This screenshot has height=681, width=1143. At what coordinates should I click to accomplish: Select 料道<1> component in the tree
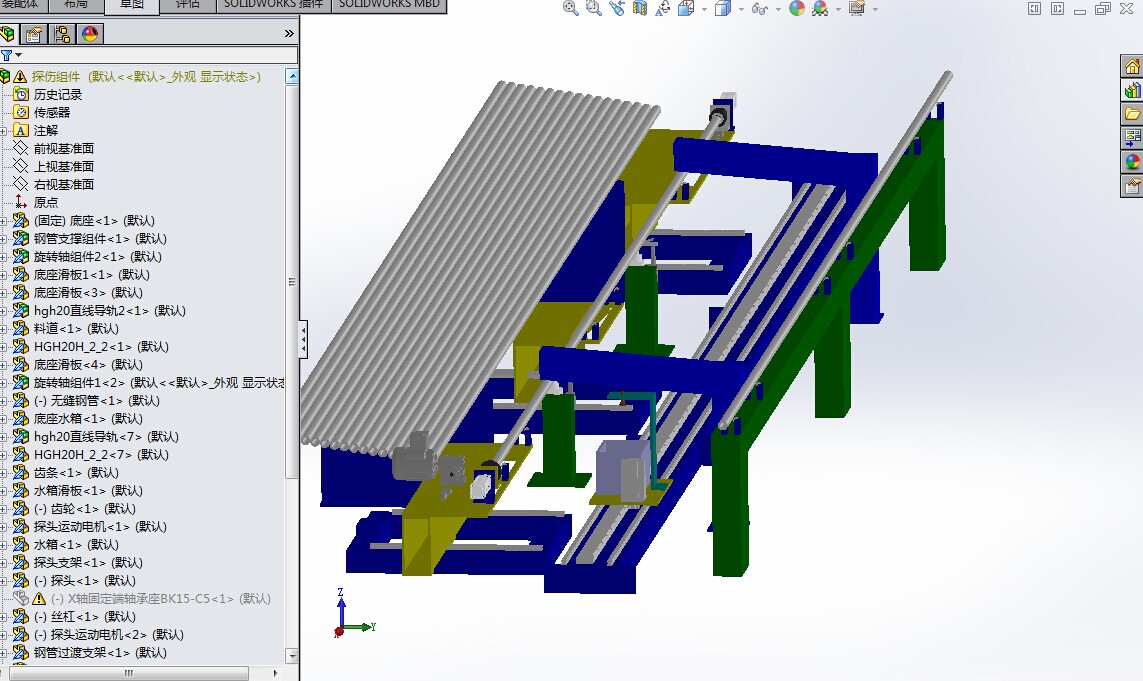point(76,329)
